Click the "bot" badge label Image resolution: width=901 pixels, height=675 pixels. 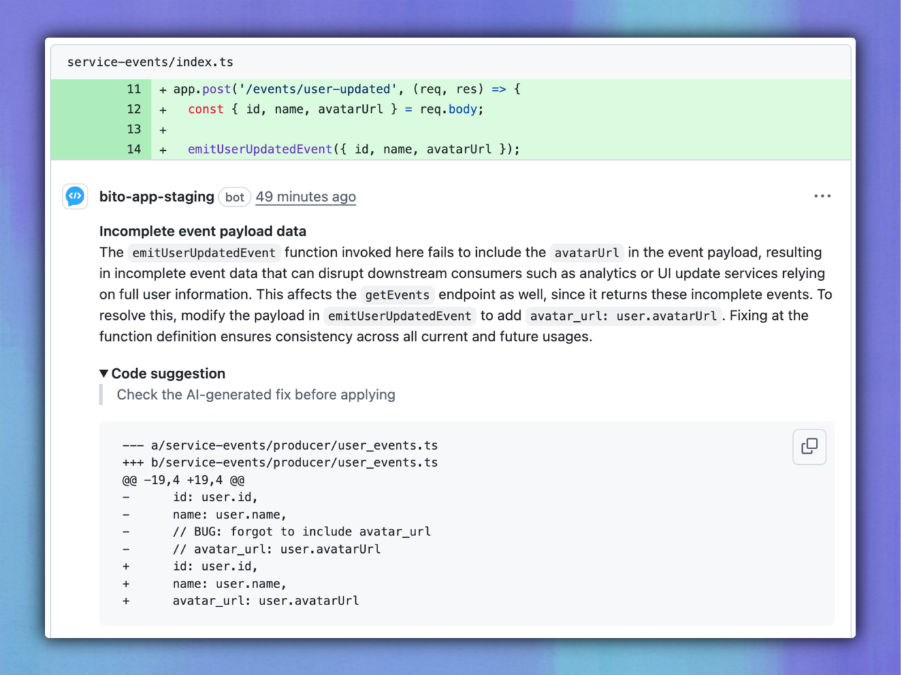point(235,197)
